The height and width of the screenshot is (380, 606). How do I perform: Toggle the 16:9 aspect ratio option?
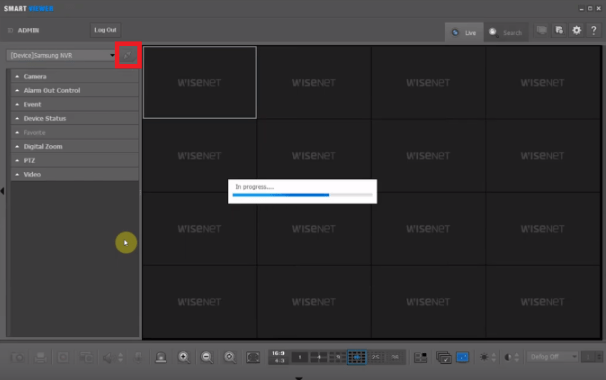click(278, 353)
